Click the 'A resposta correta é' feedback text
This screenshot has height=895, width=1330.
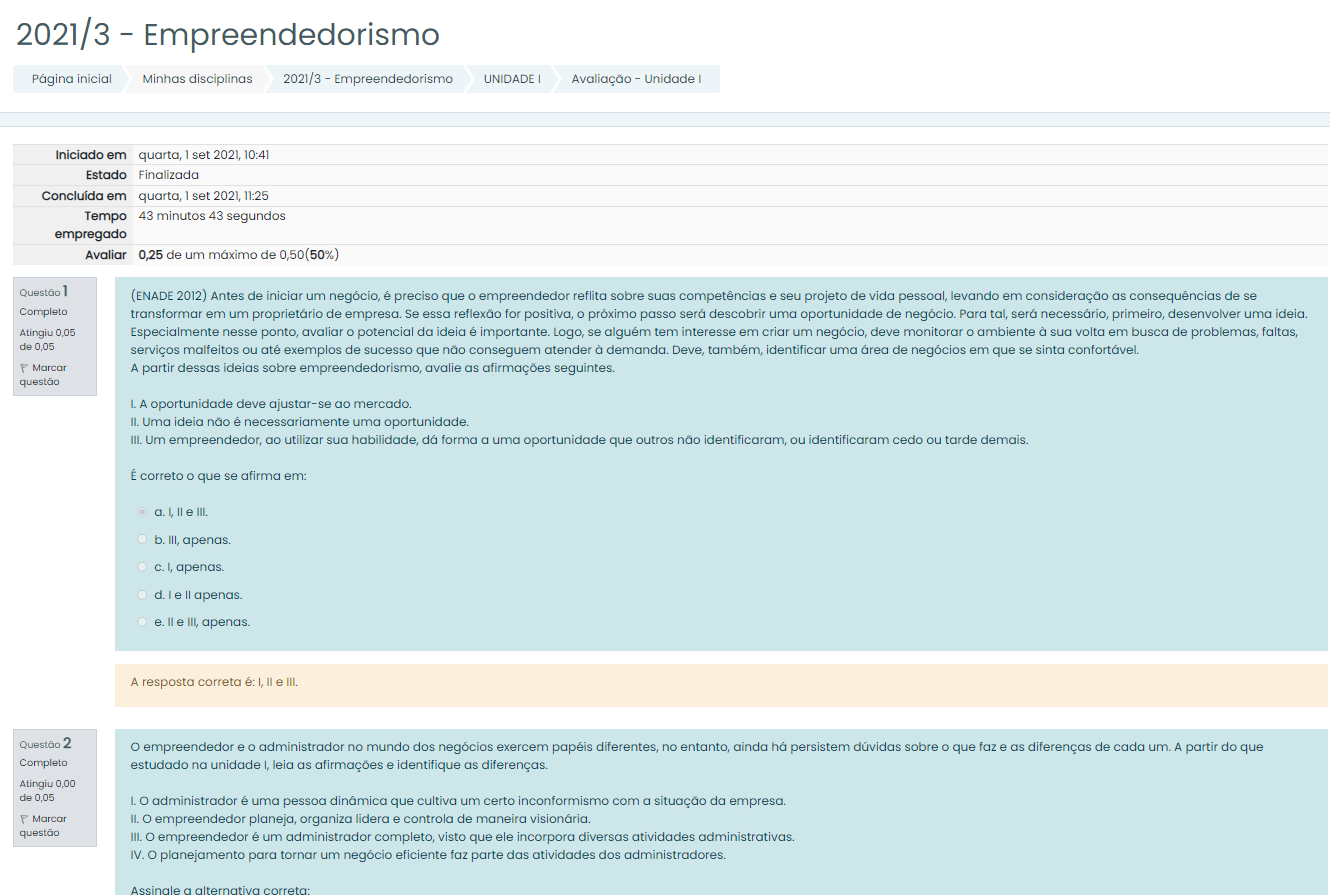point(214,683)
